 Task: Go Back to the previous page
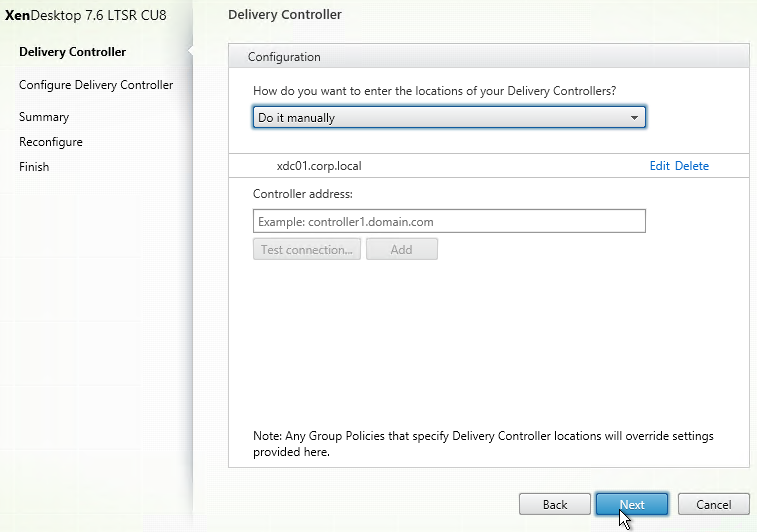(x=555, y=504)
